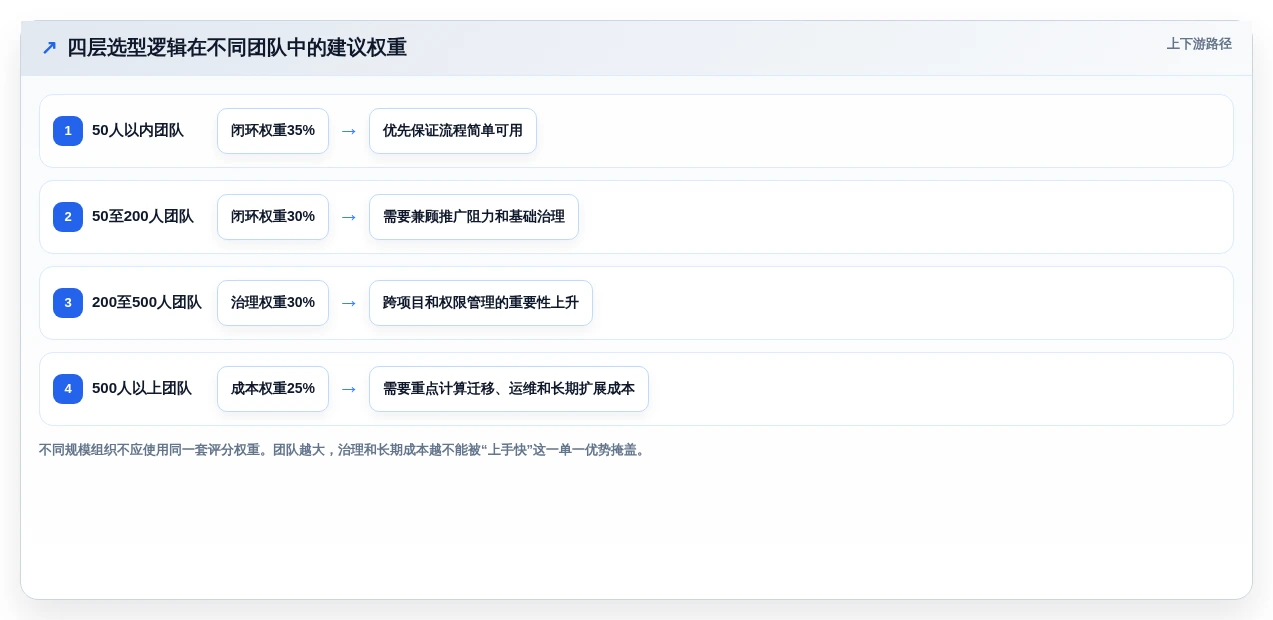Click the 需要重点计算迁移、运维和长期扩展成本 chip
Screen dimensions: 1273x620
509,389
